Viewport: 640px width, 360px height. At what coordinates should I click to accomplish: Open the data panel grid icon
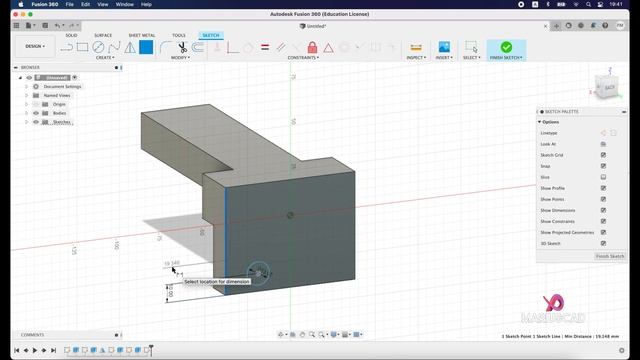[x=16, y=25]
